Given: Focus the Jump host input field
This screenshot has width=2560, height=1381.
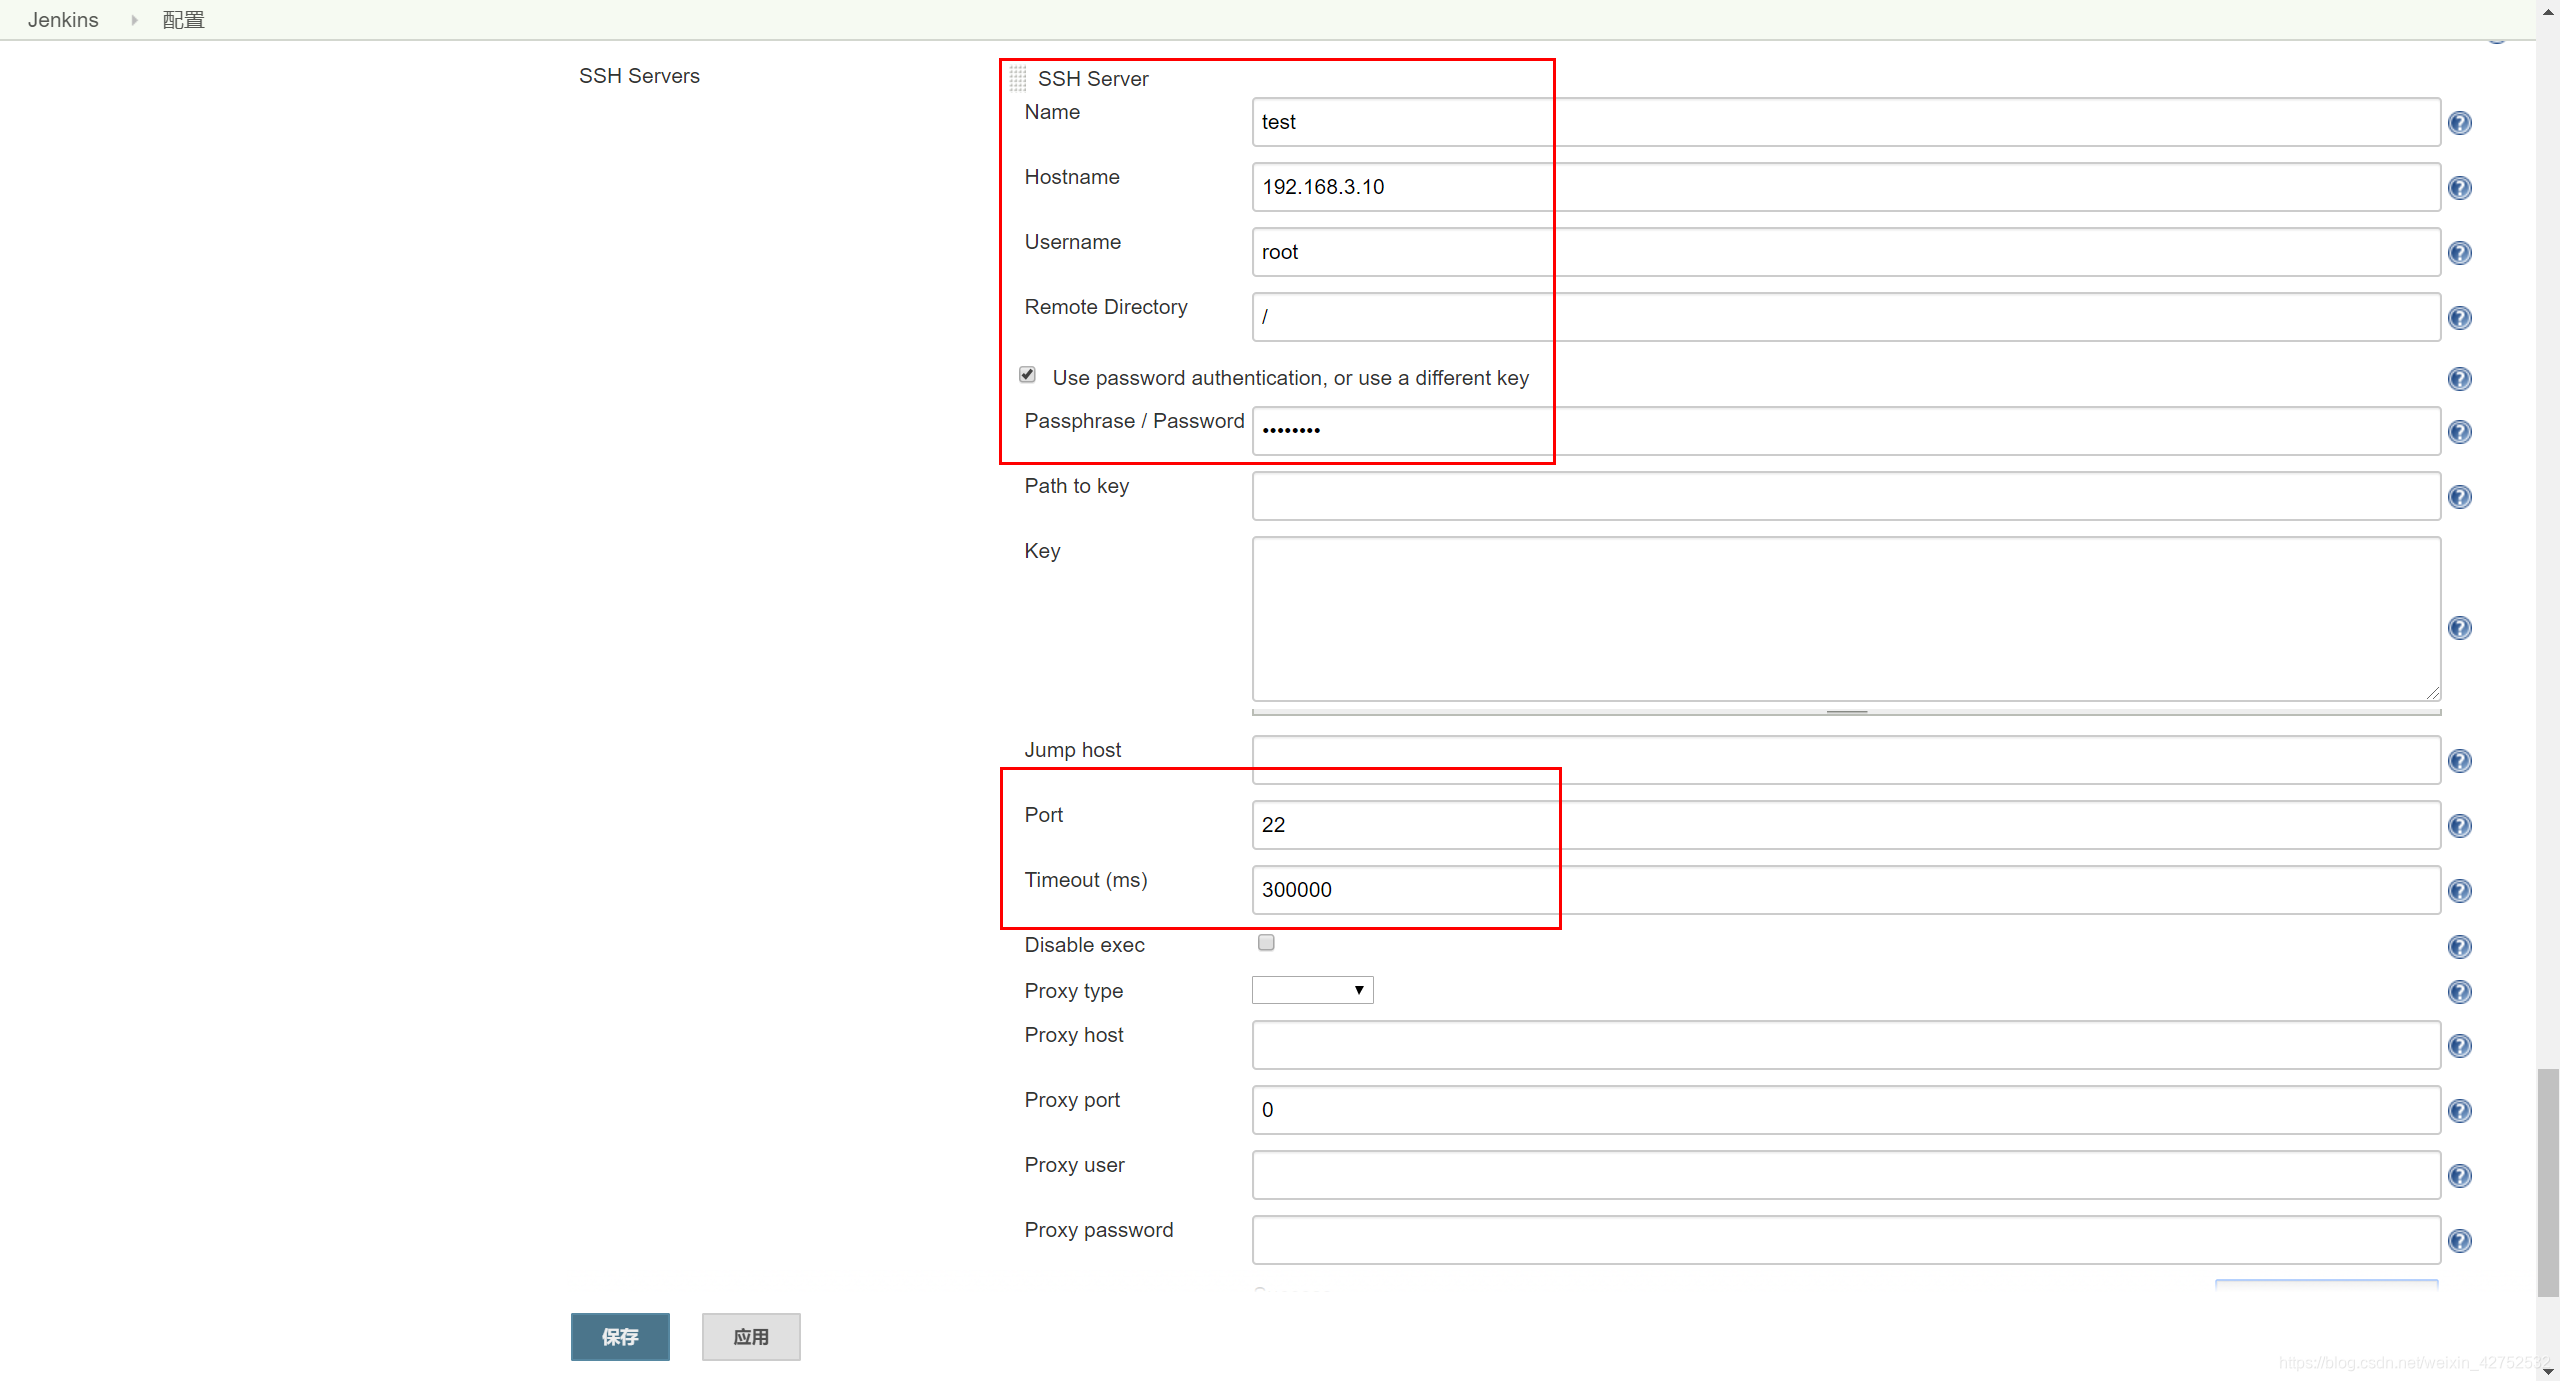Looking at the screenshot, I should pos(1846,760).
